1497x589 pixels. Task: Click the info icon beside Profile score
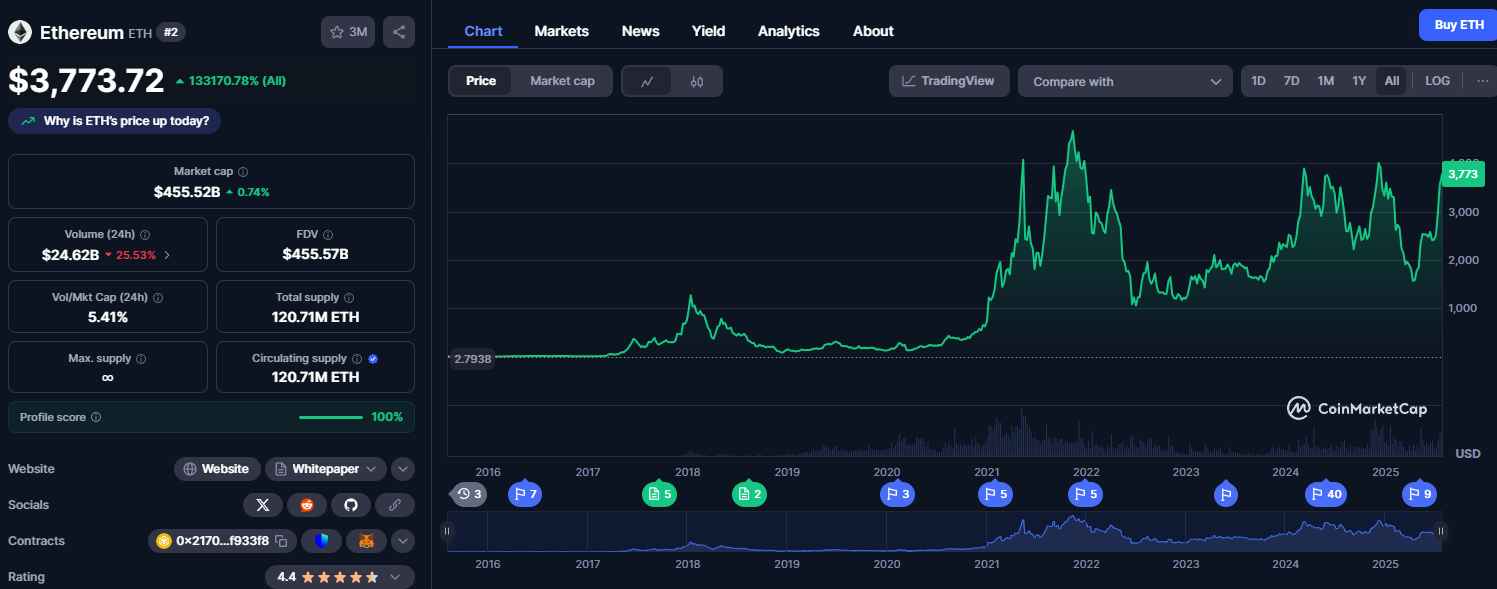(x=96, y=417)
